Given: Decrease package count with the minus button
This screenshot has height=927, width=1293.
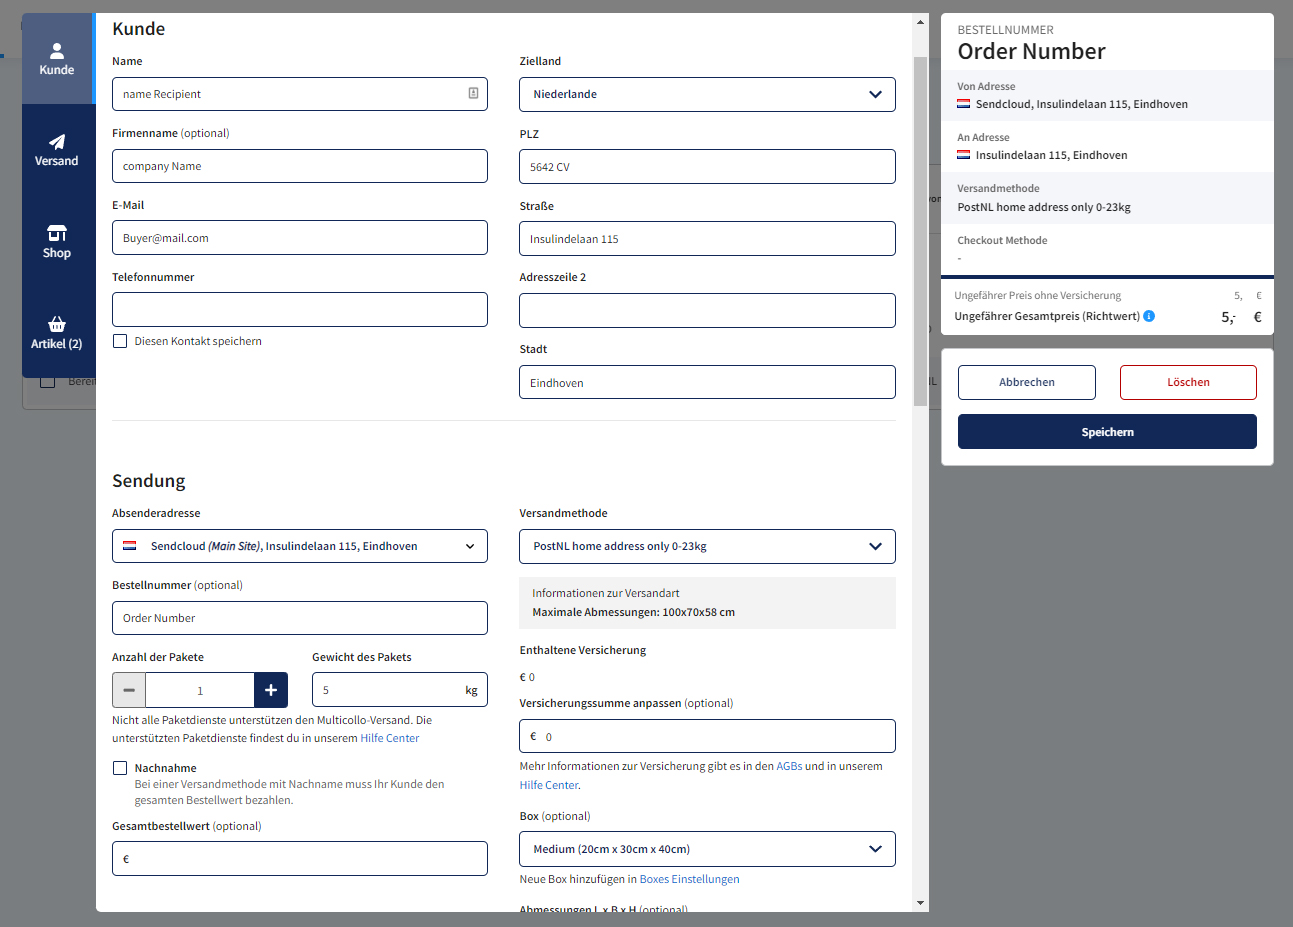Looking at the screenshot, I should [129, 690].
